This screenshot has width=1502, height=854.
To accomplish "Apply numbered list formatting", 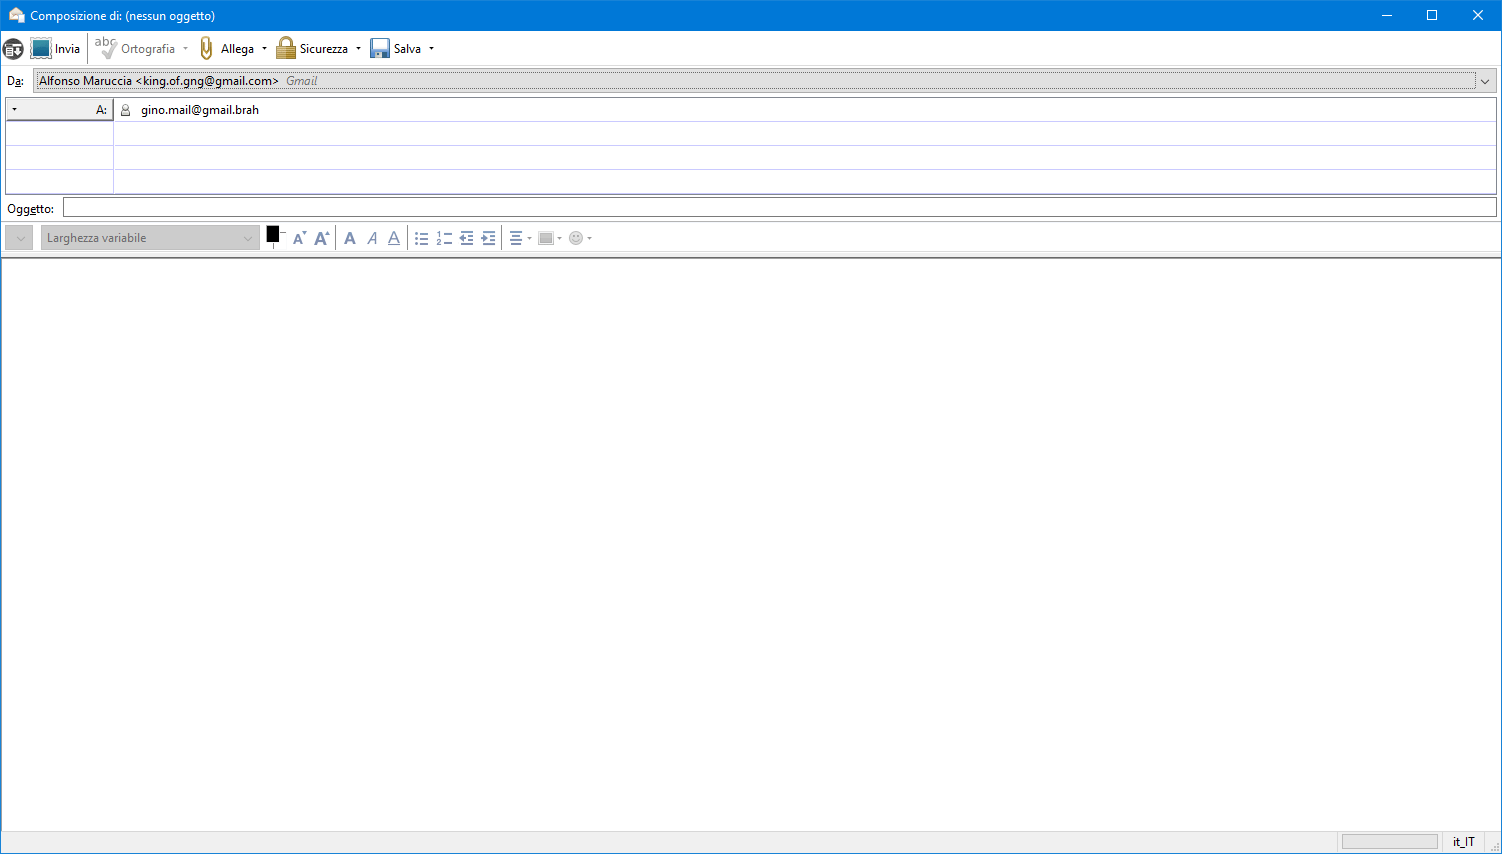I will (x=444, y=238).
